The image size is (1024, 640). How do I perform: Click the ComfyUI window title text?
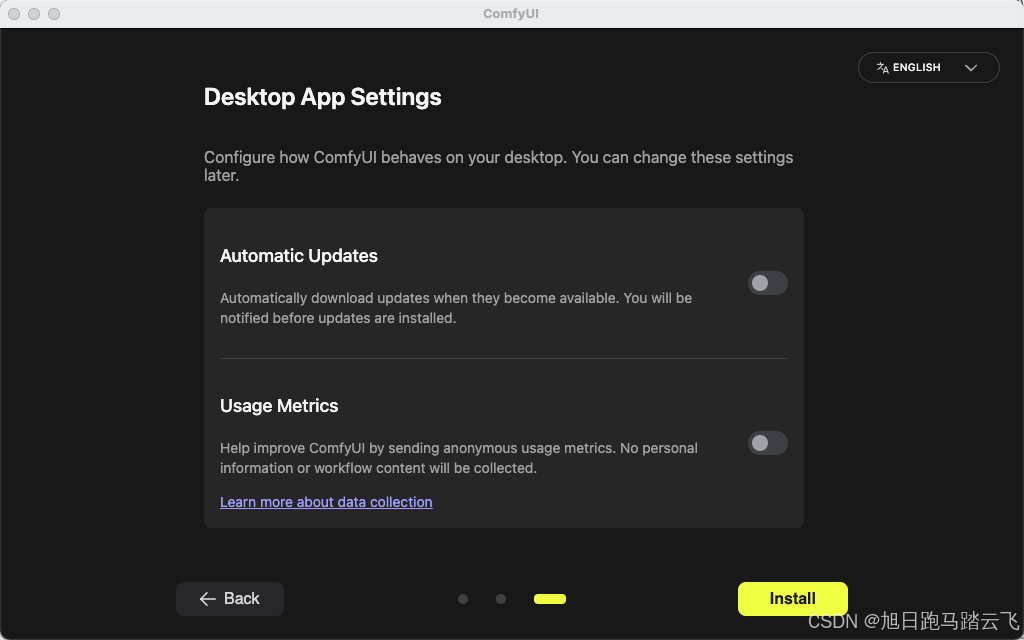[511, 14]
